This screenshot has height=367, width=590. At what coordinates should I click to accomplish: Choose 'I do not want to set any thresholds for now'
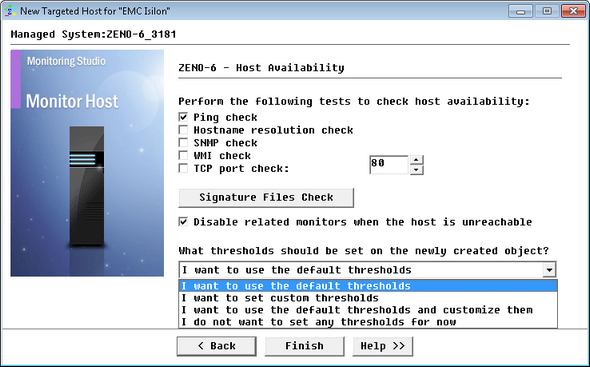(x=368, y=322)
